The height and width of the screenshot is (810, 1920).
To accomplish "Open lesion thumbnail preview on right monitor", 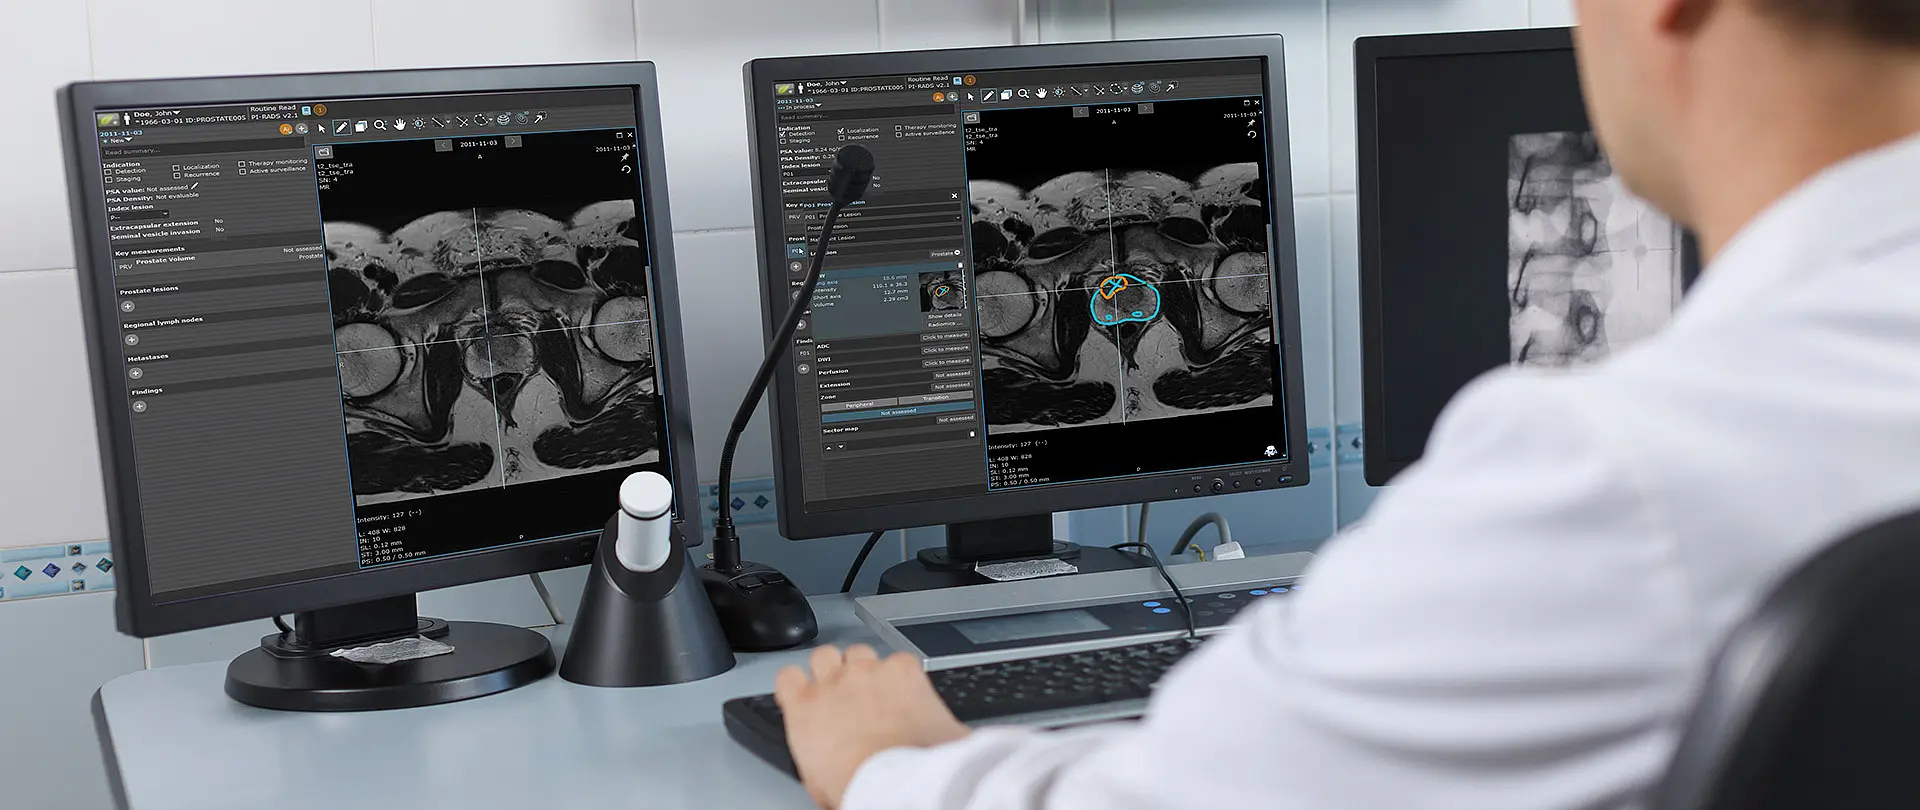I will point(942,292).
